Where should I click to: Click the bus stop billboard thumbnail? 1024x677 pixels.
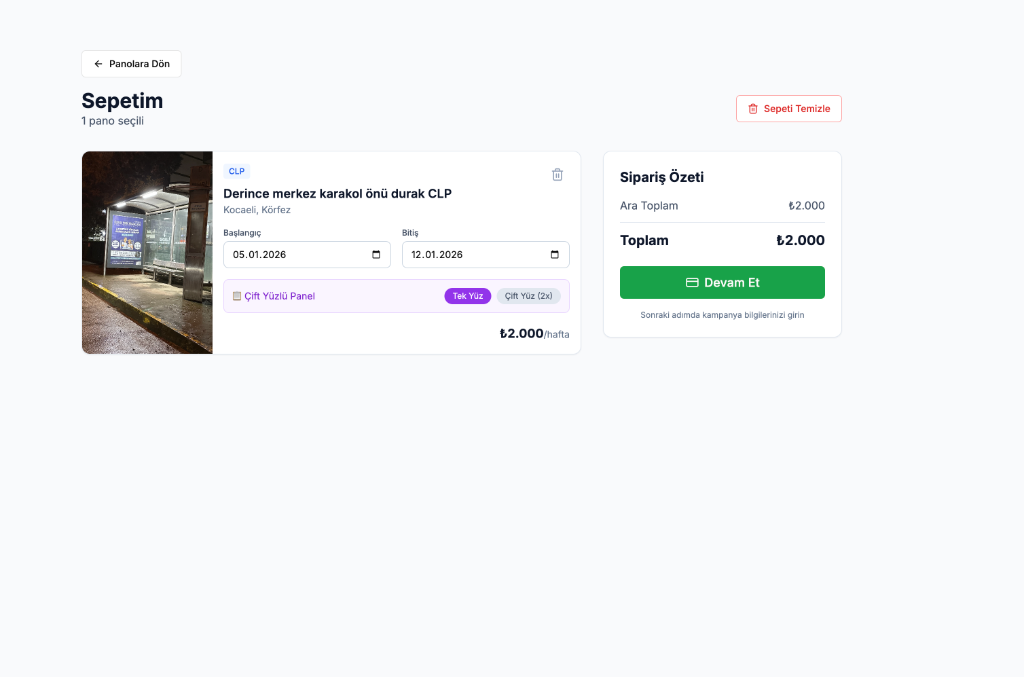click(x=147, y=253)
